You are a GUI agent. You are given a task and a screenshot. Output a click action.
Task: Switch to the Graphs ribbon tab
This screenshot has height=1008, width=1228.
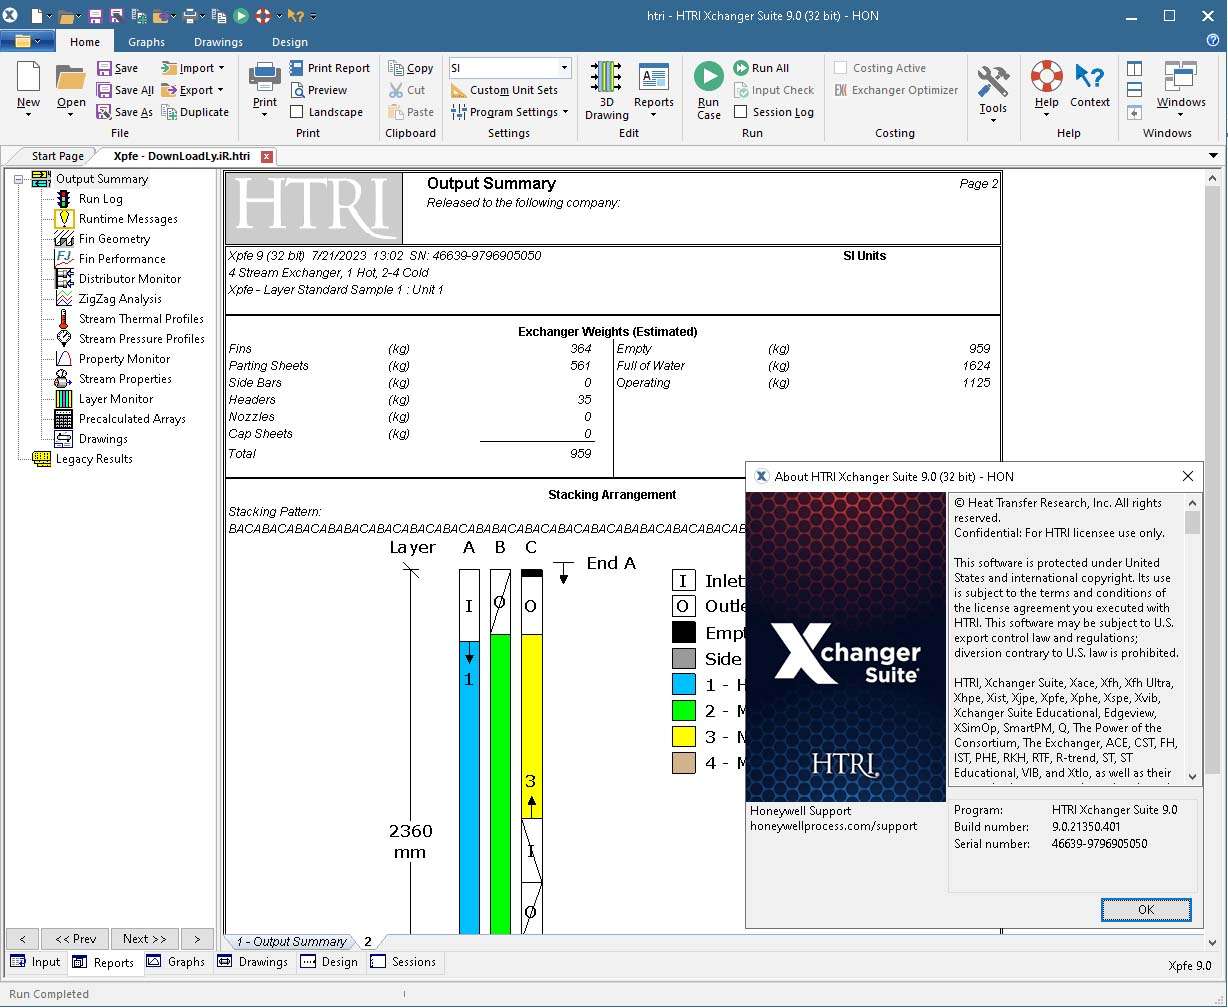coord(146,42)
